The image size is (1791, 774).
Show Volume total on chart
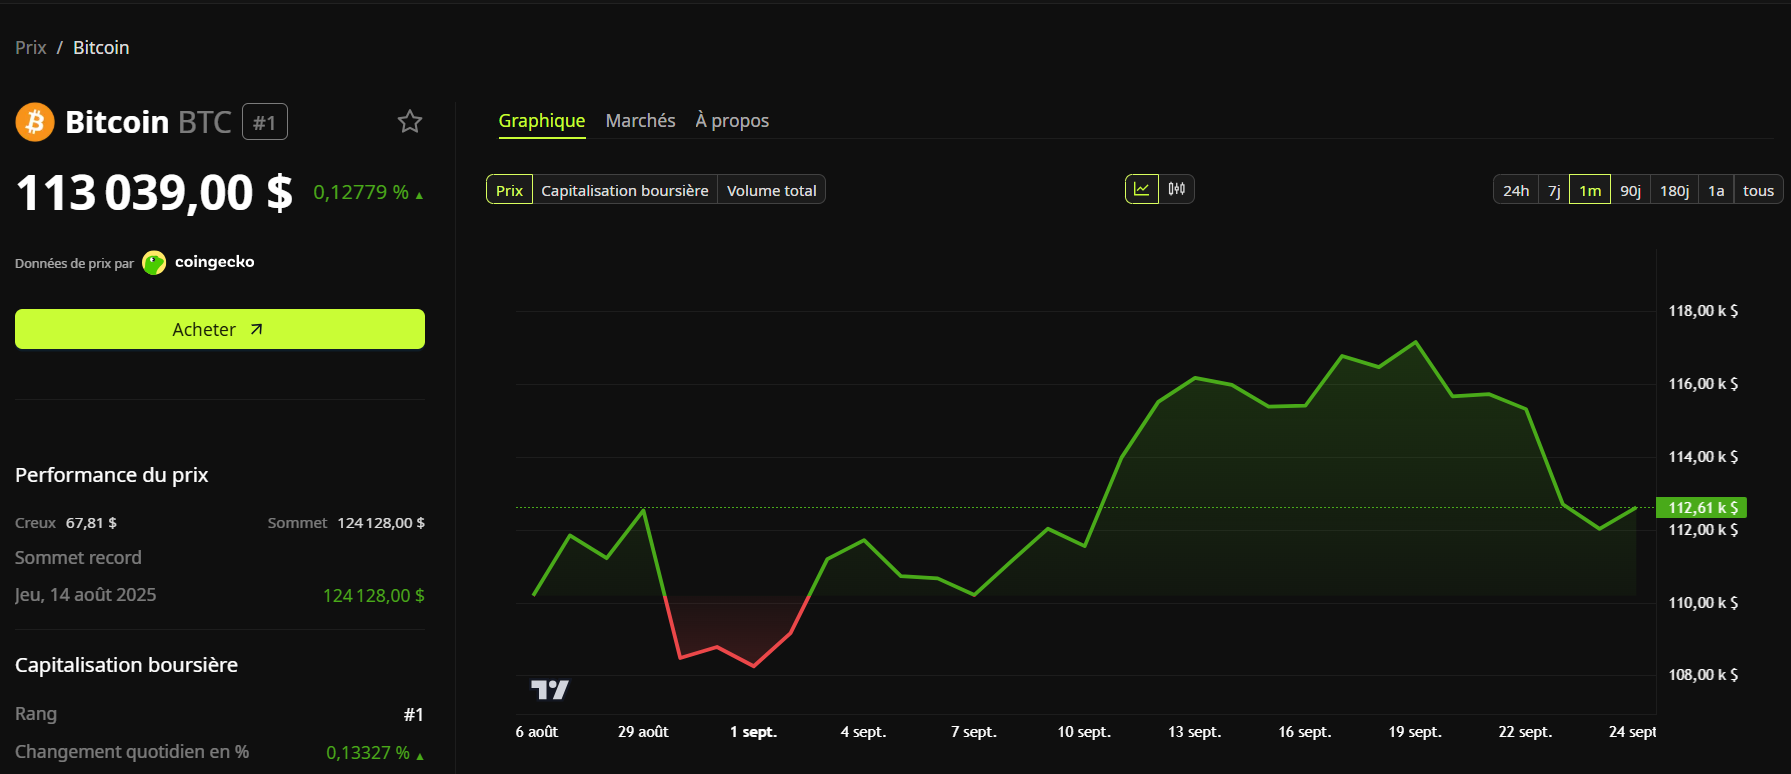[772, 190]
